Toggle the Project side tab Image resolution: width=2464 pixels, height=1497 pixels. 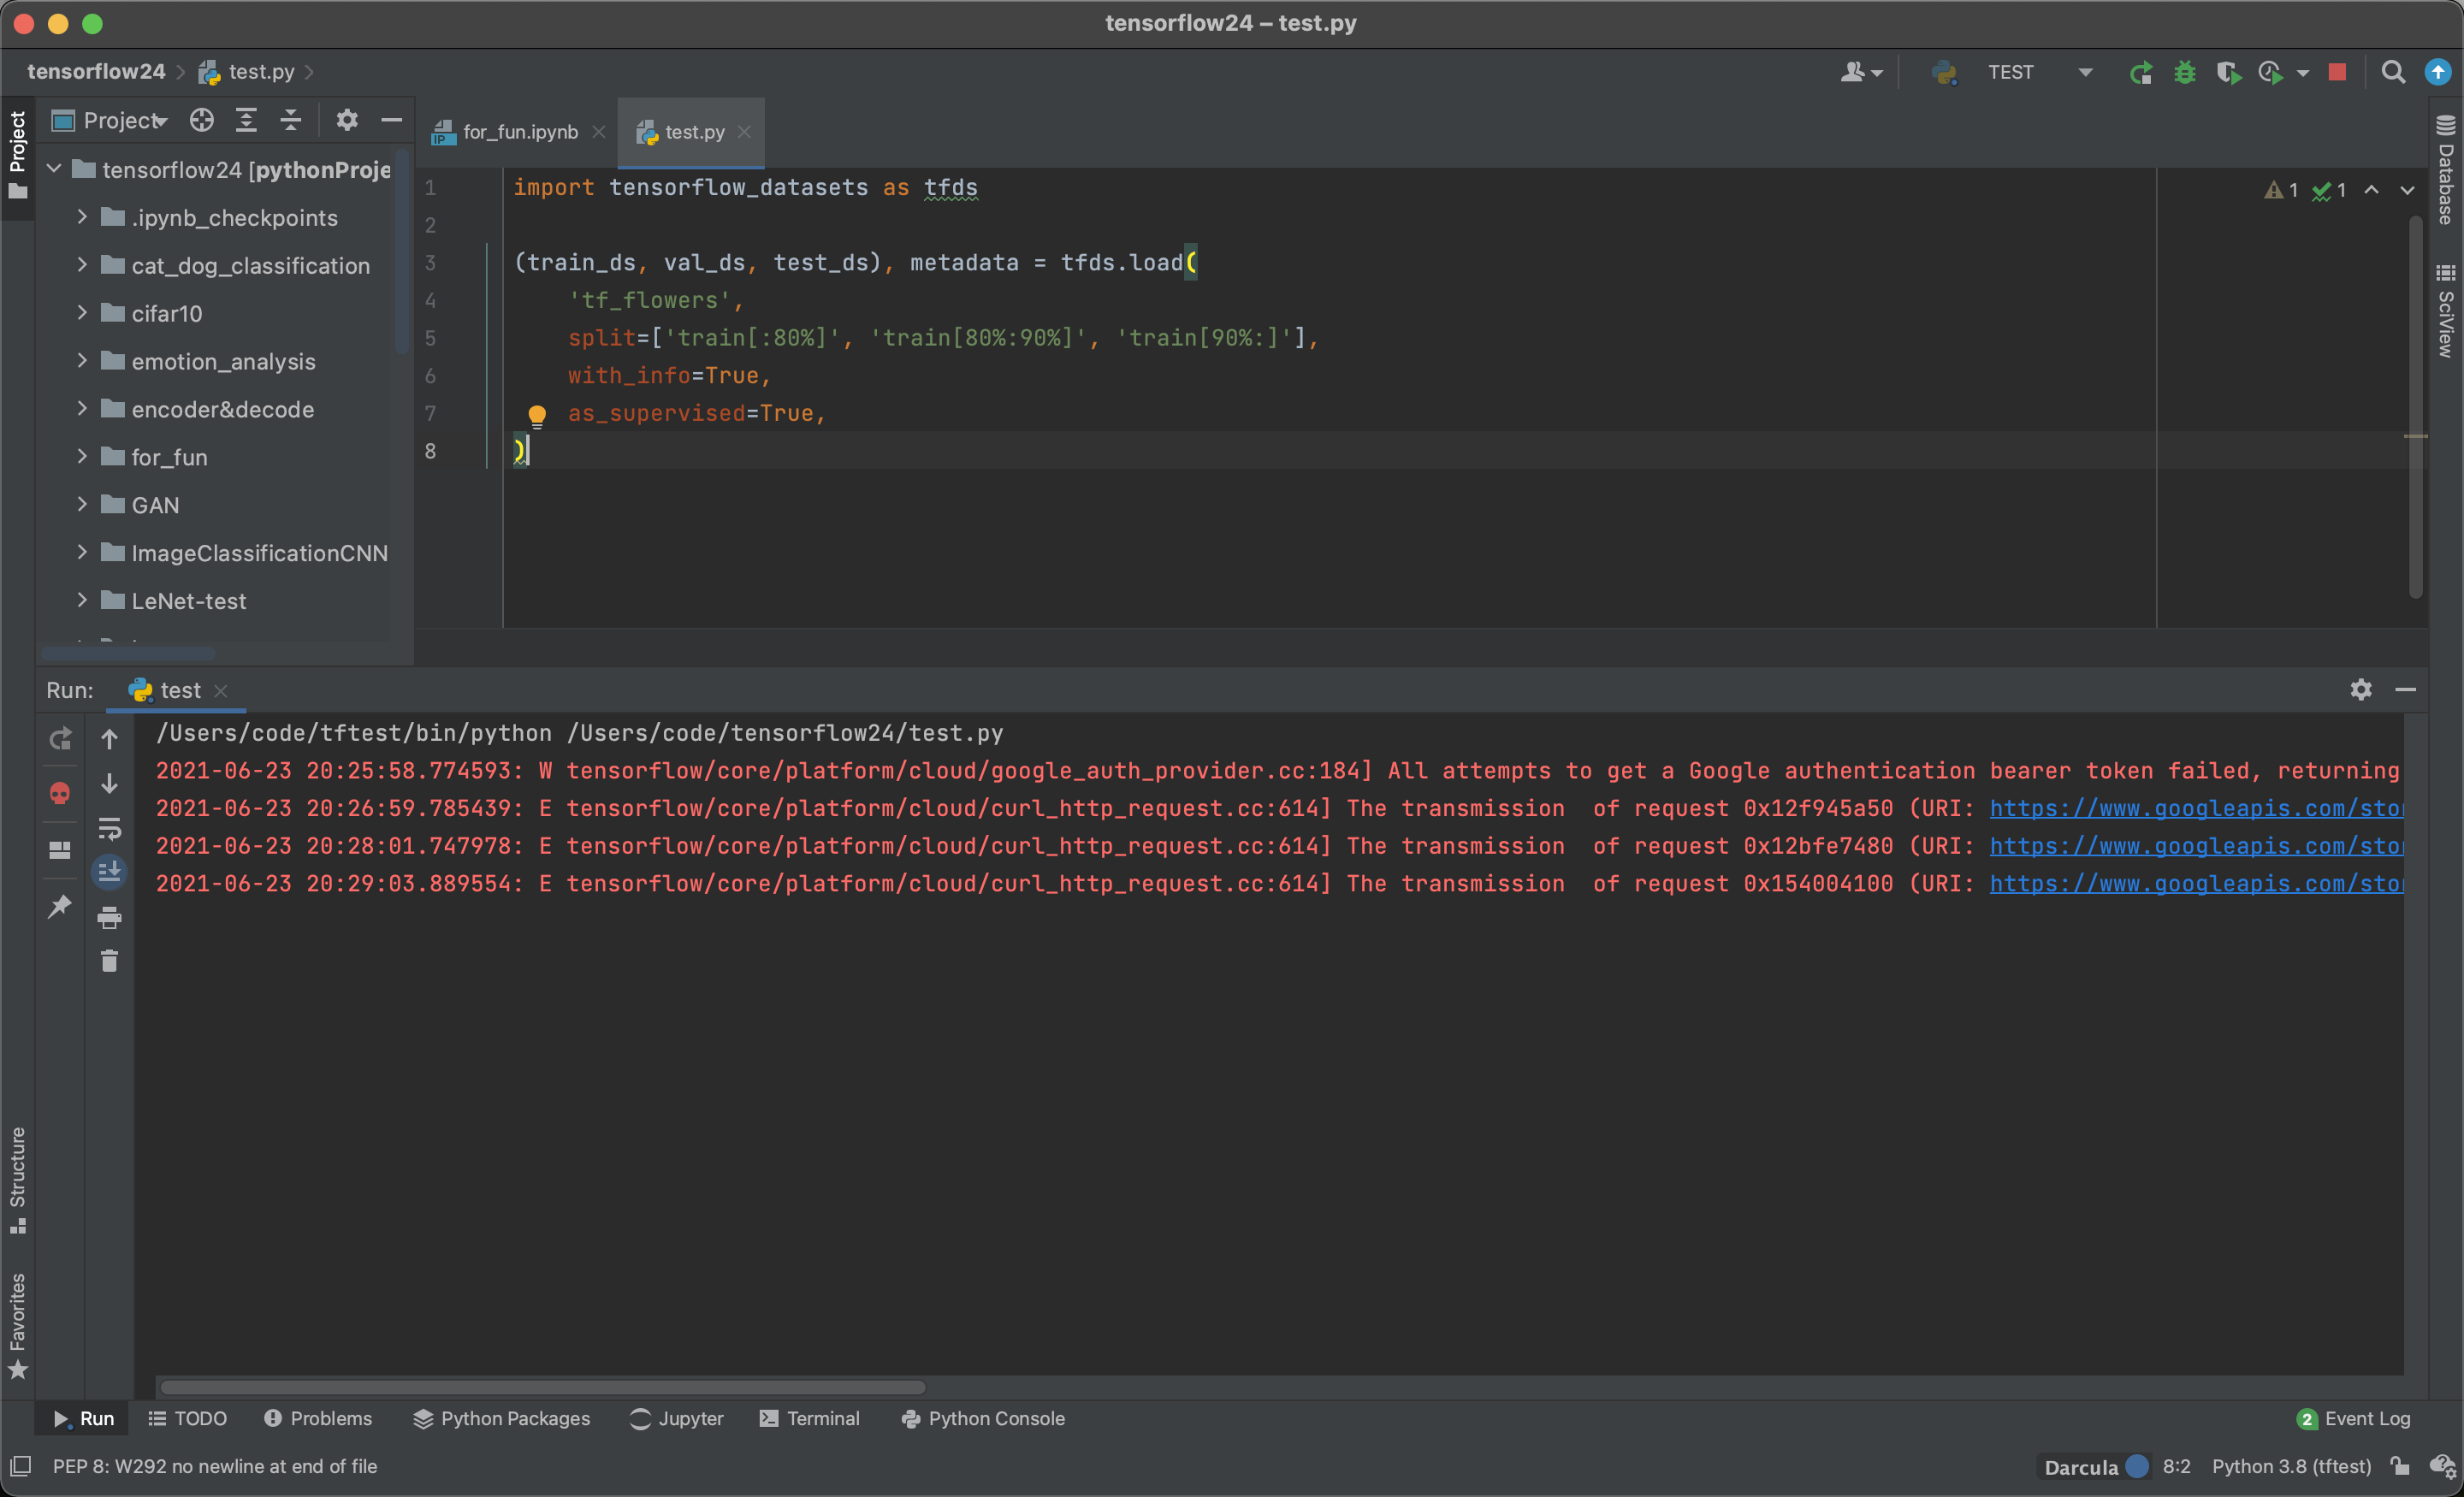18,155
